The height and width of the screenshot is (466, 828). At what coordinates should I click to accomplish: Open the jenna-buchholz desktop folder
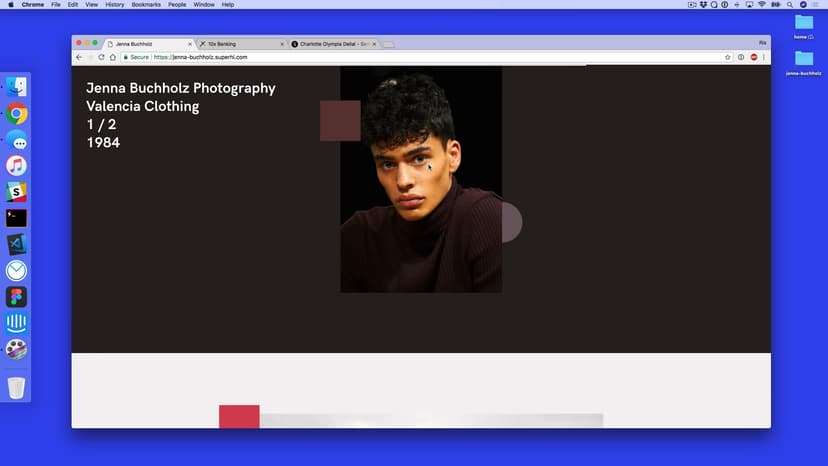click(x=803, y=59)
